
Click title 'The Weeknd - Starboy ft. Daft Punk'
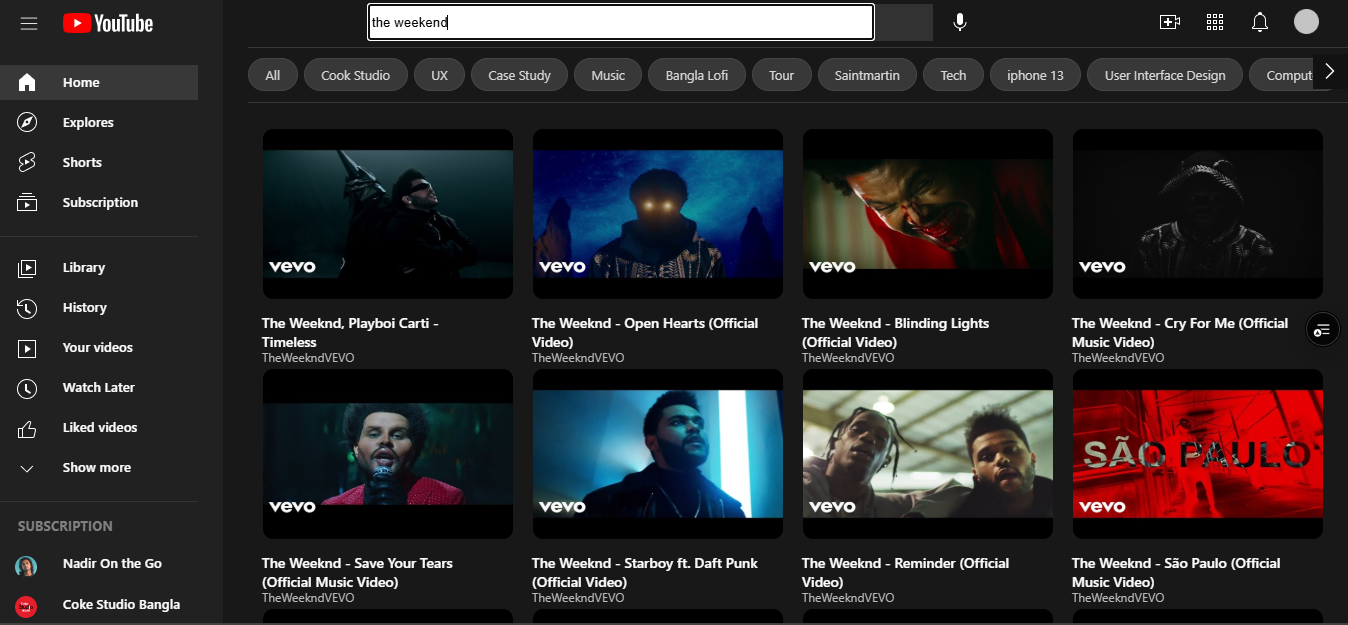(x=645, y=573)
